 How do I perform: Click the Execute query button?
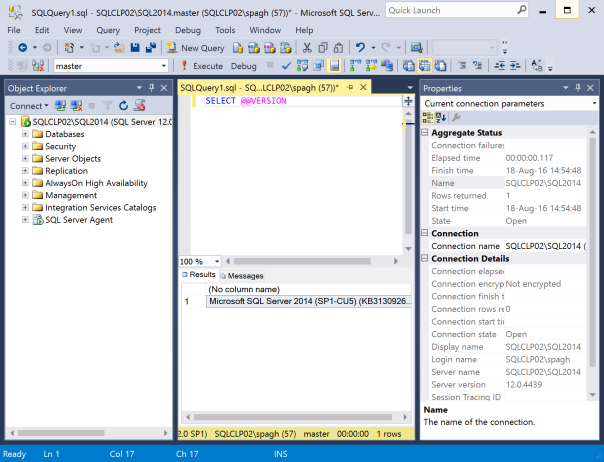tap(202, 66)
